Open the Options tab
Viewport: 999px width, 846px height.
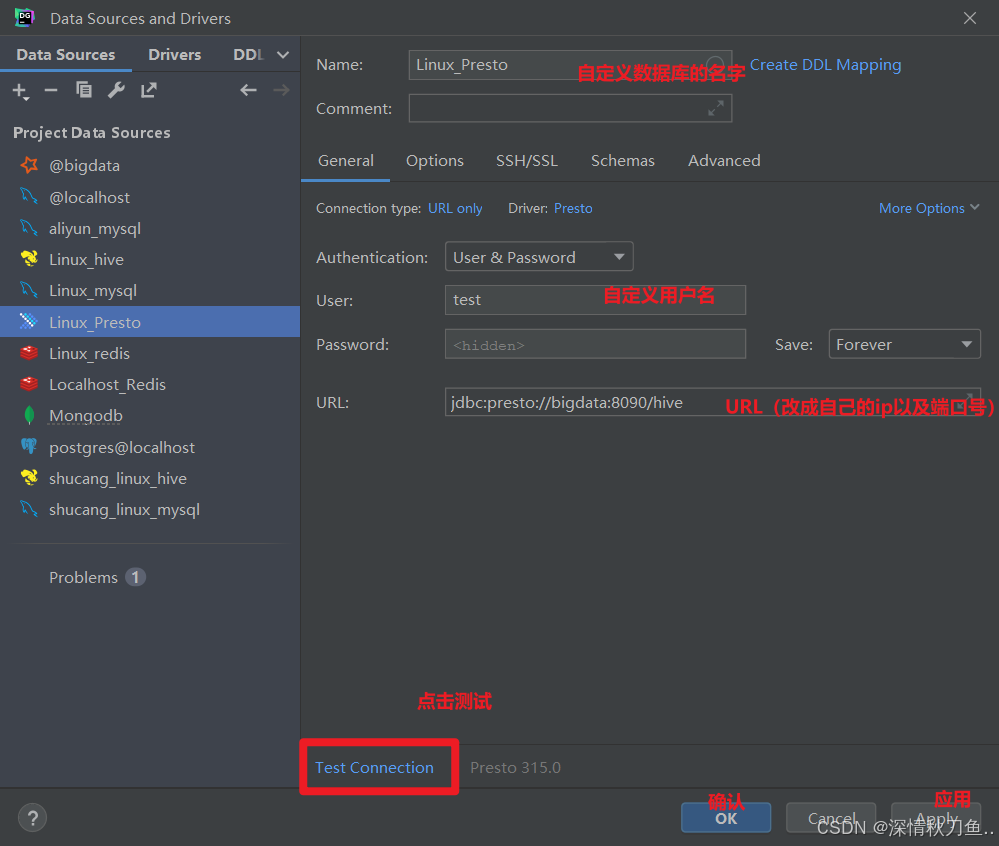[x=435, y=161]
